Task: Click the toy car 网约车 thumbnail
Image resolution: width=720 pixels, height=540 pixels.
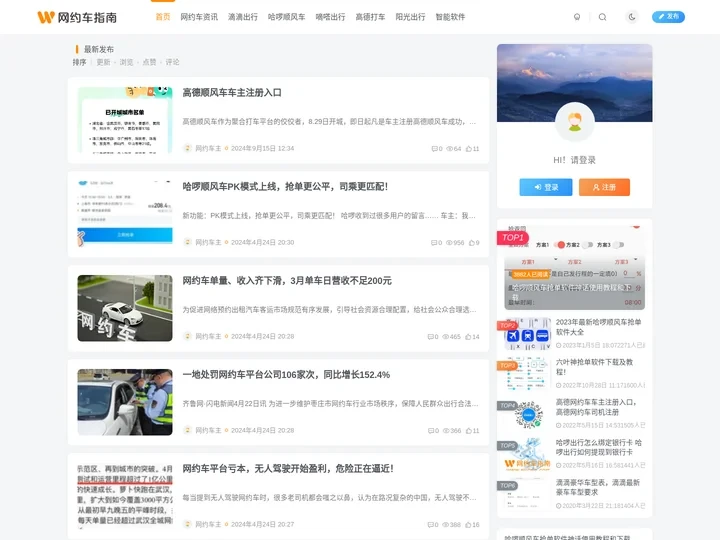Action: (x=125, y=308)
